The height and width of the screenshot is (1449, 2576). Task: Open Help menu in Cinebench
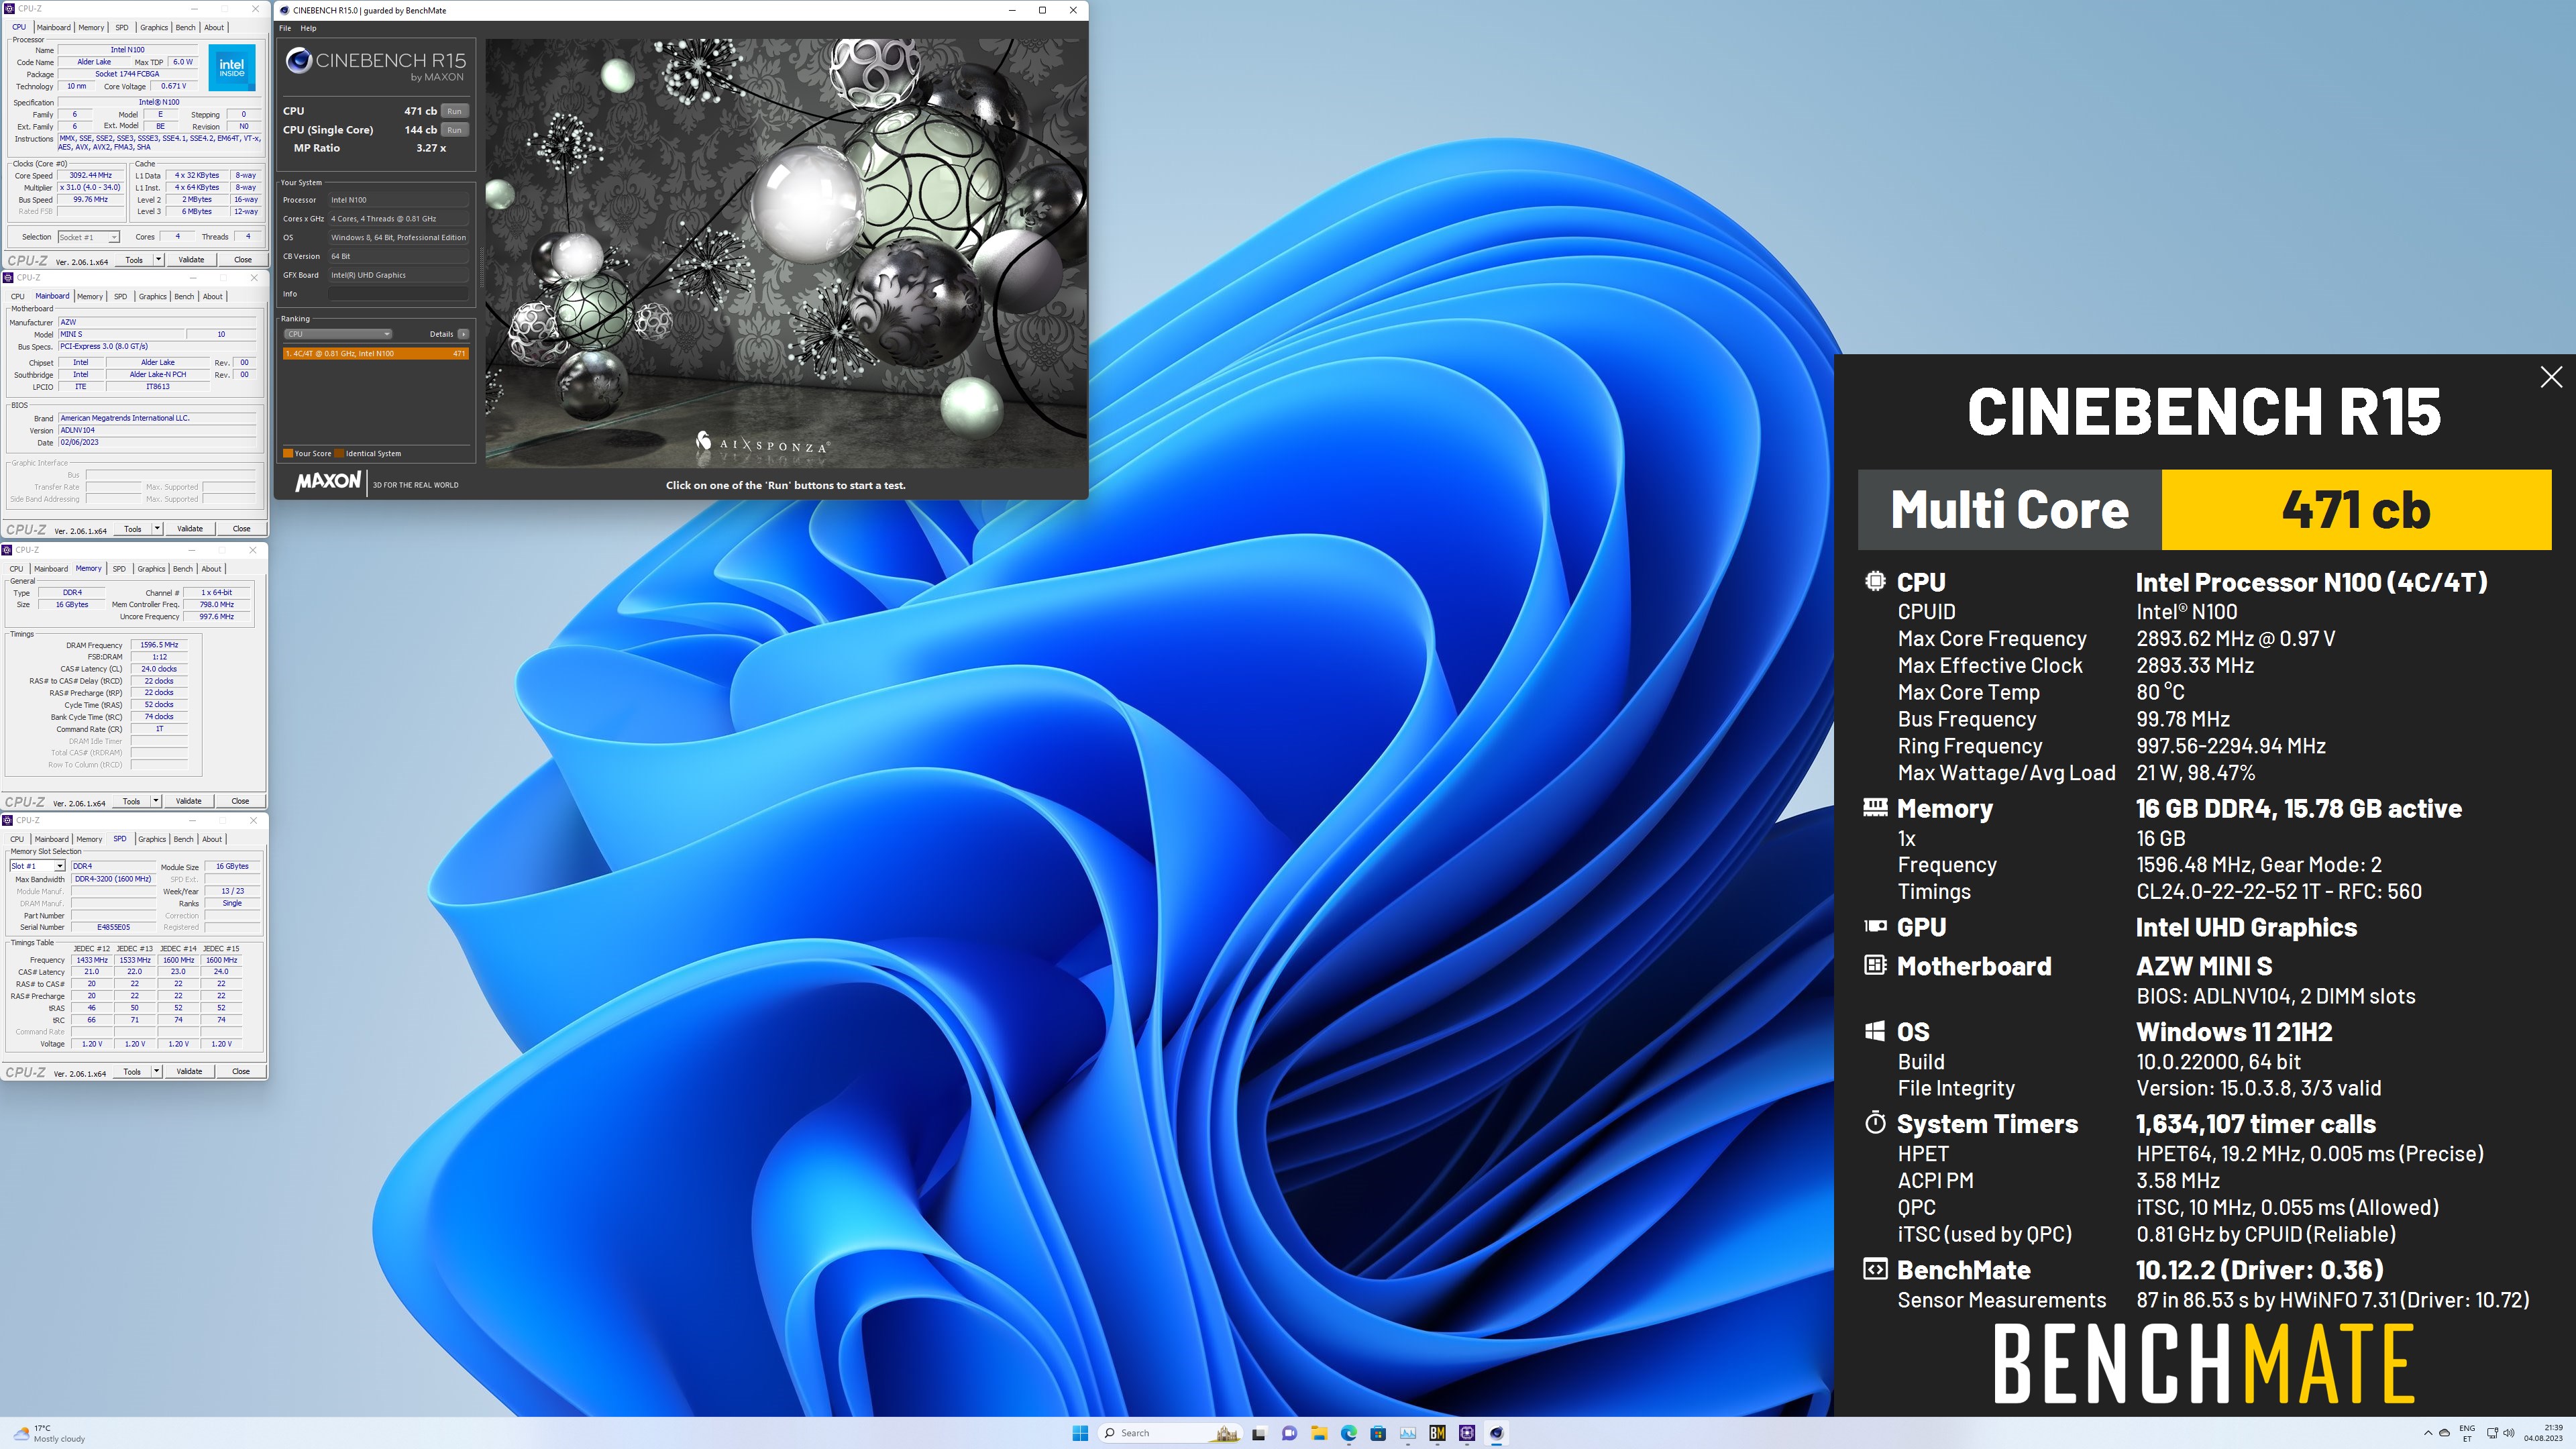[x=309, y=28]
